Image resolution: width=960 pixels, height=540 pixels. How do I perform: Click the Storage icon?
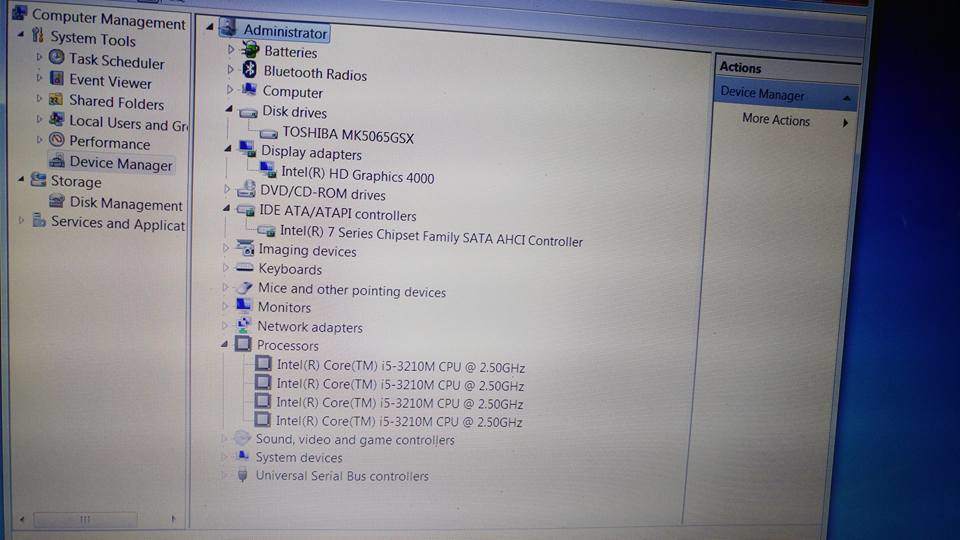(38, 179)
